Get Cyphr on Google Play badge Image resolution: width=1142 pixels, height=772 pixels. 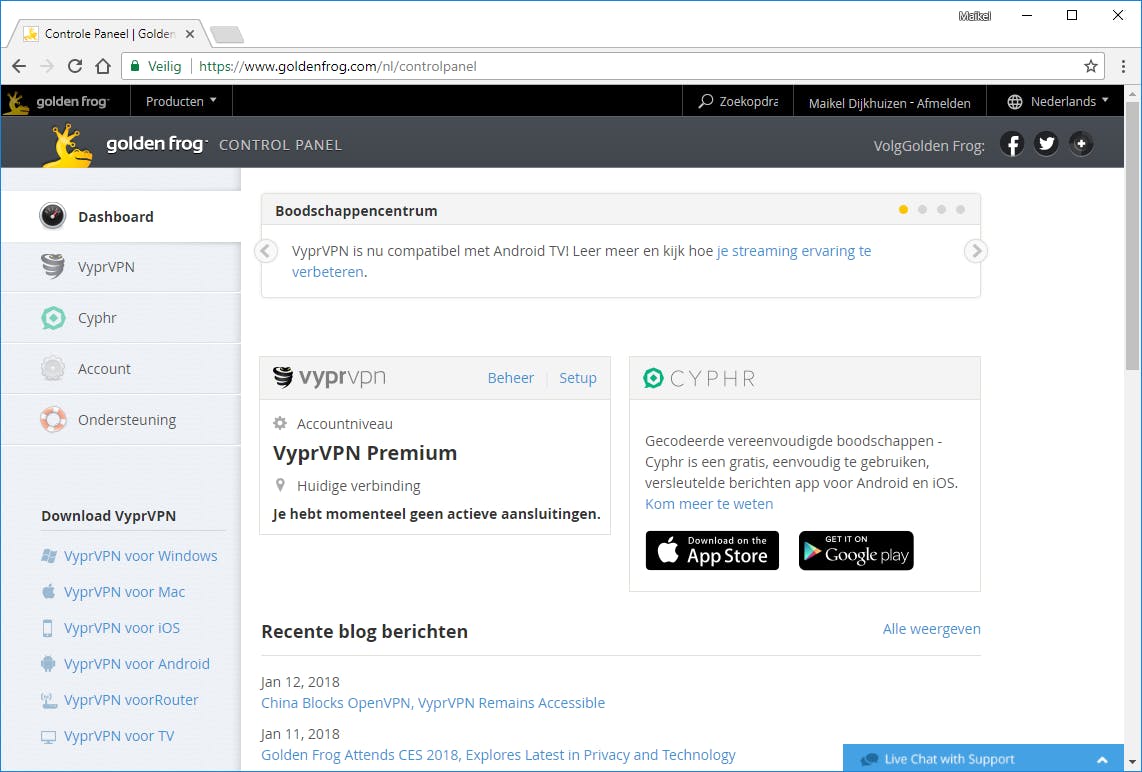856,551
